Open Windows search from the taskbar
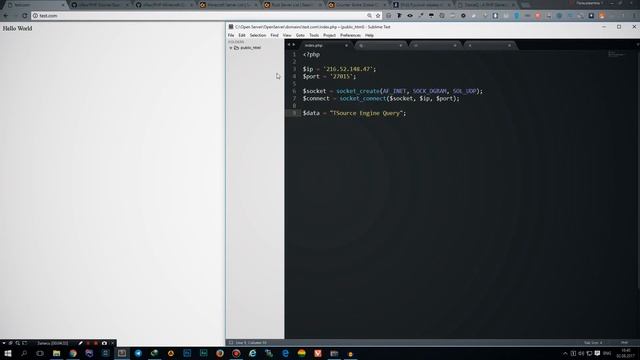640x360 pixels. coord(24,353)
